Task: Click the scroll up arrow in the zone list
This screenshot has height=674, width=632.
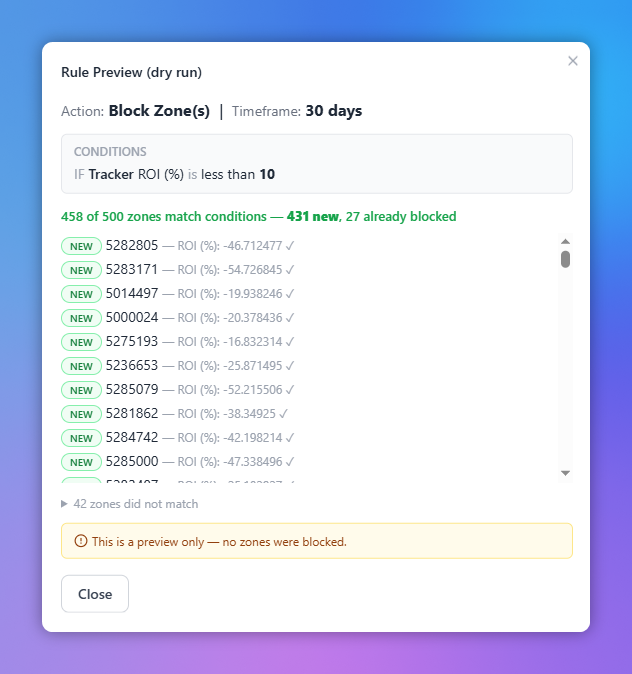Action: [565, 242]
